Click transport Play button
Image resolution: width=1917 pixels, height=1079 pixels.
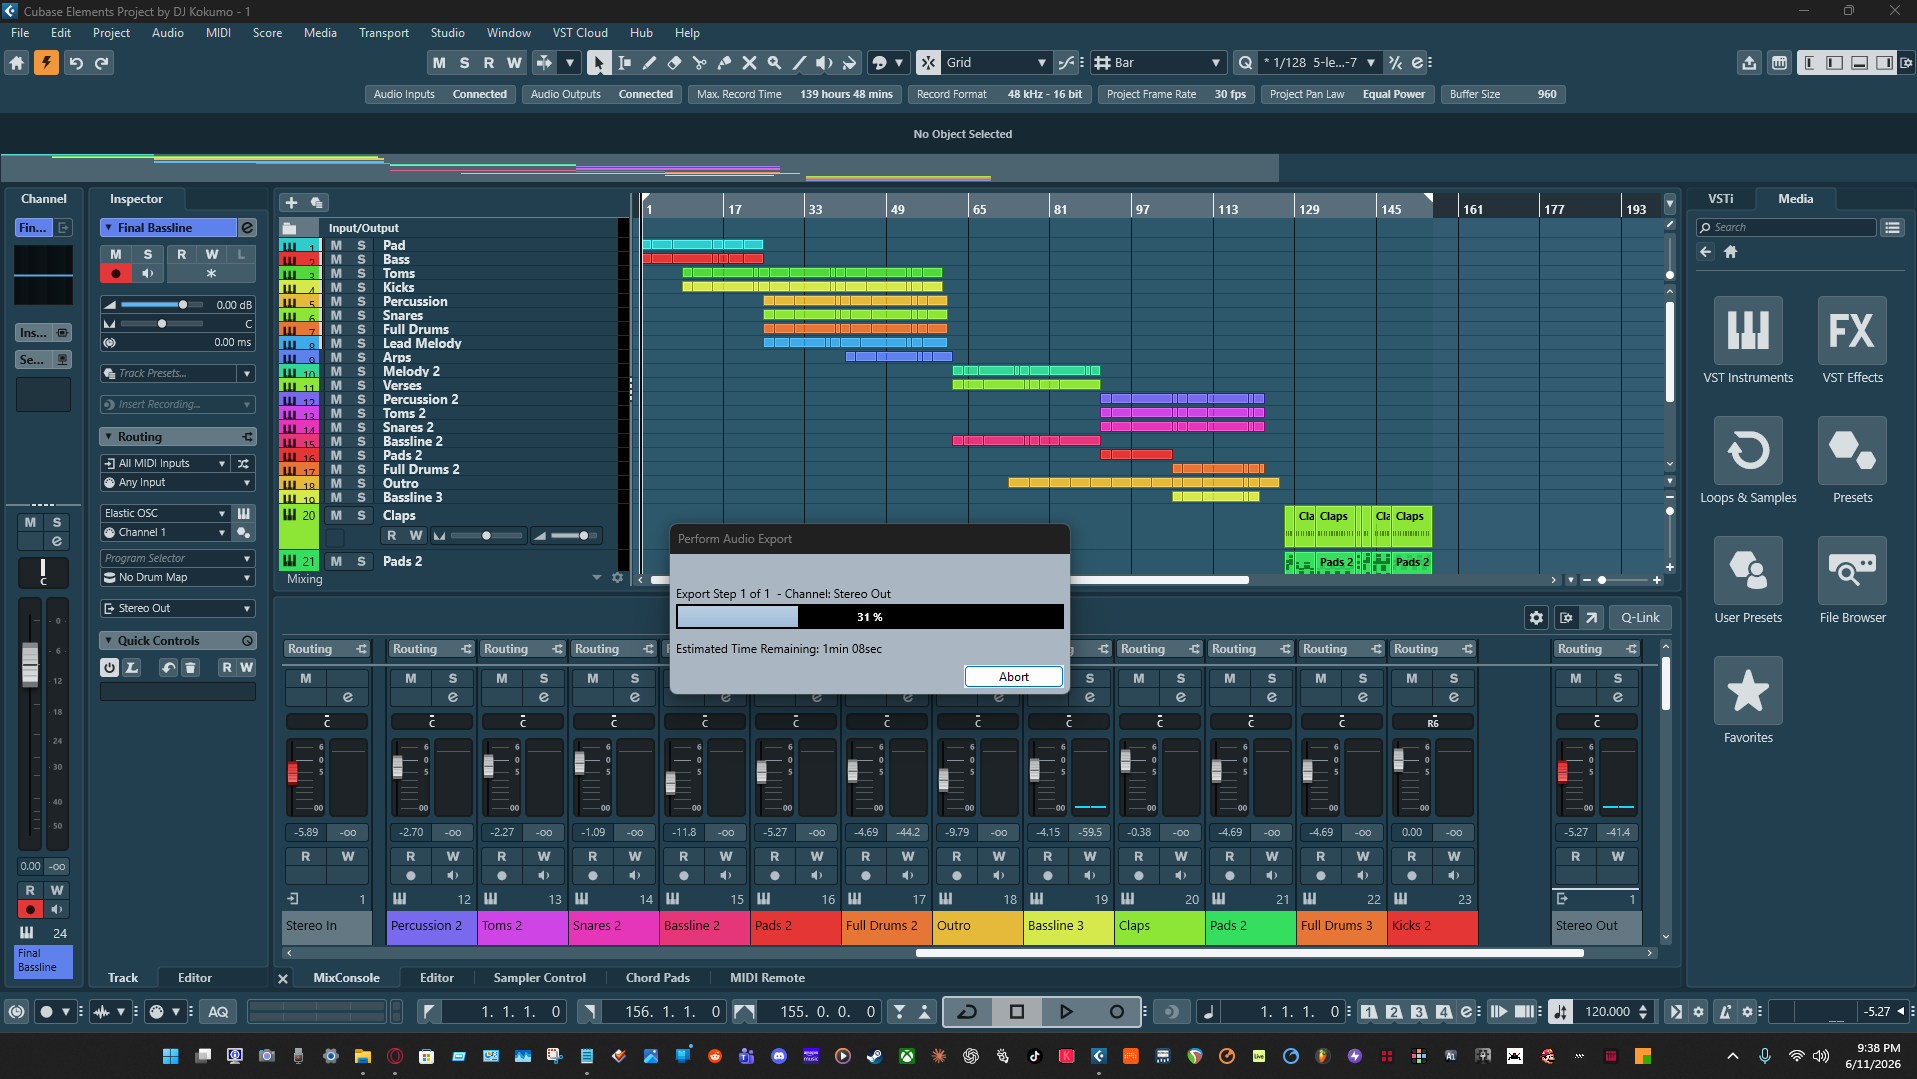click(x=1066, y=1011)
